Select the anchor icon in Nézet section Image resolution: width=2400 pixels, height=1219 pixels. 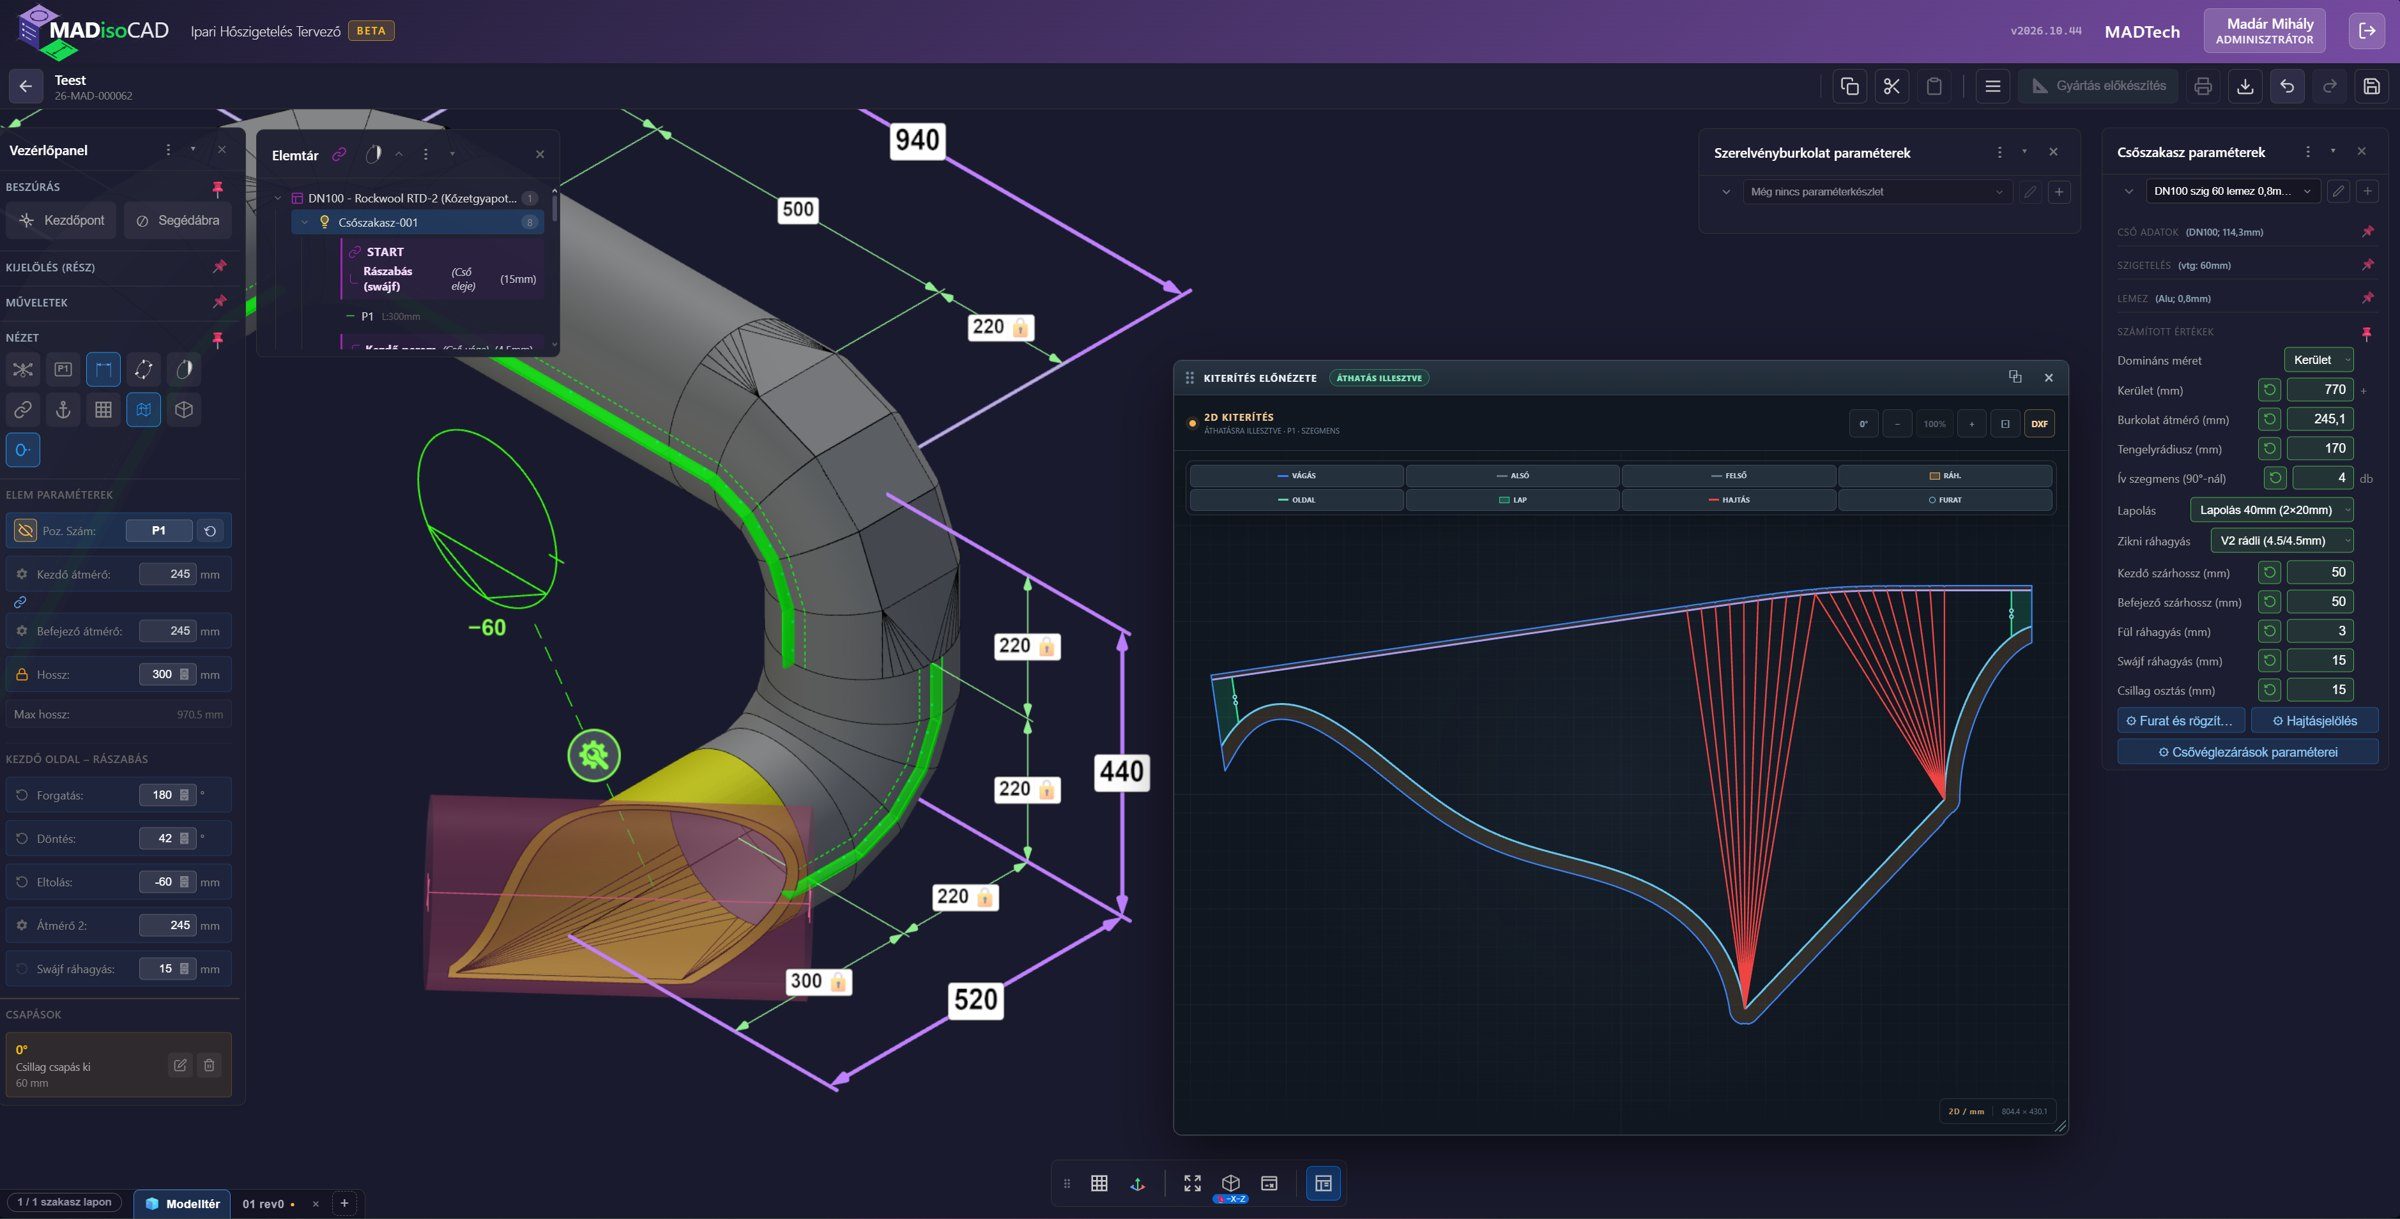(63, 409)
